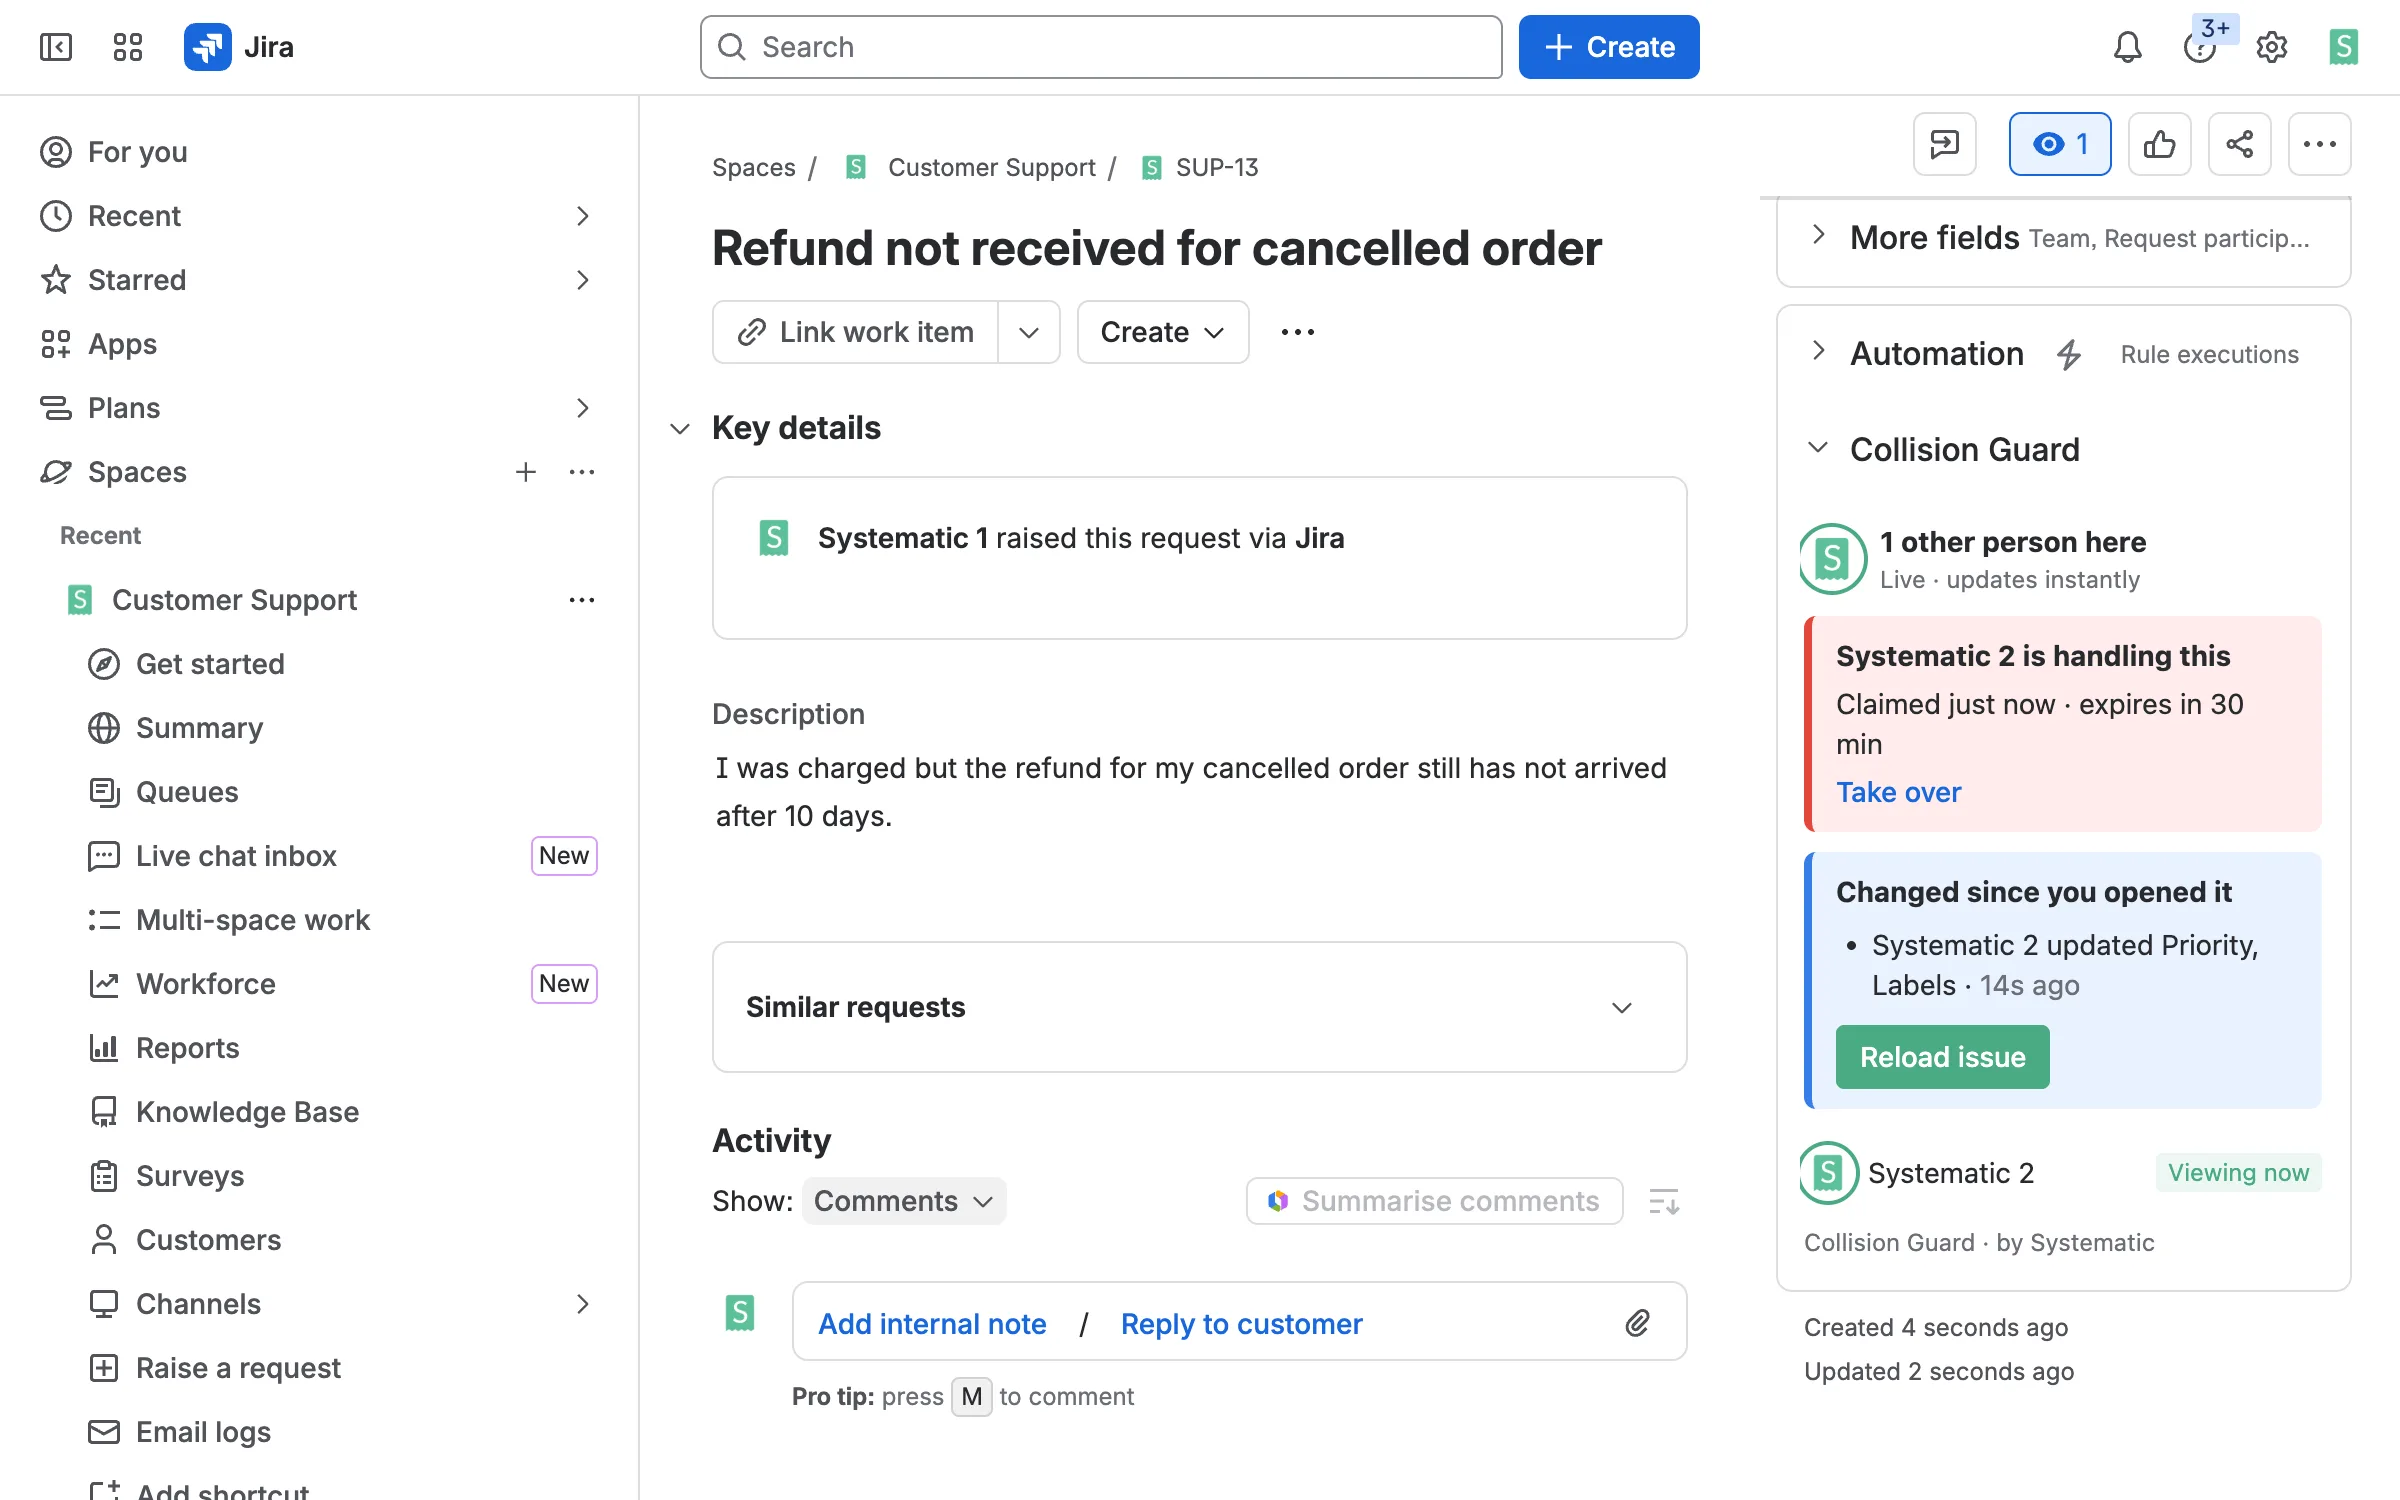The height and width of the screenshot is (1500, 2400).
Task: Click the Summarise comments button
Action: point(1434,1201)
